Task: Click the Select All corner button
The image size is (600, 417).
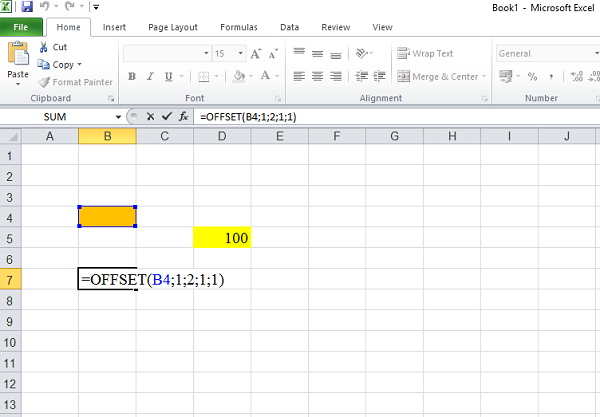Action: click(11, 137)
